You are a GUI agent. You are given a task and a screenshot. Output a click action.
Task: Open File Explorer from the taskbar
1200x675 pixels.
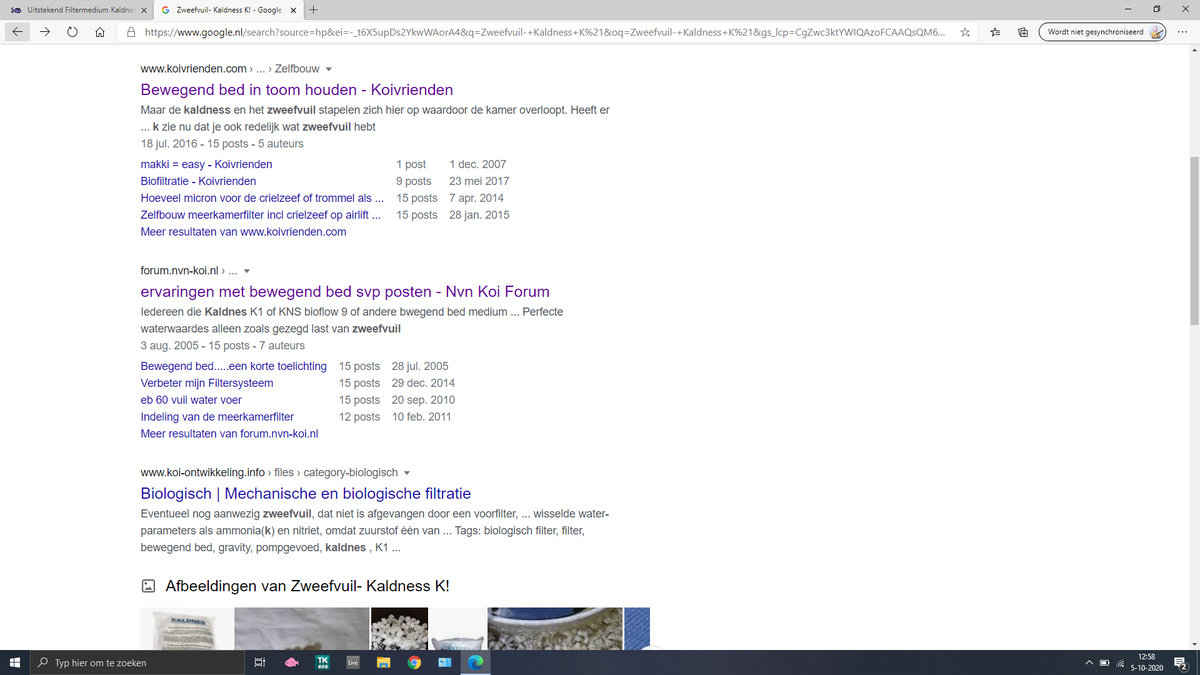point(383,662)
